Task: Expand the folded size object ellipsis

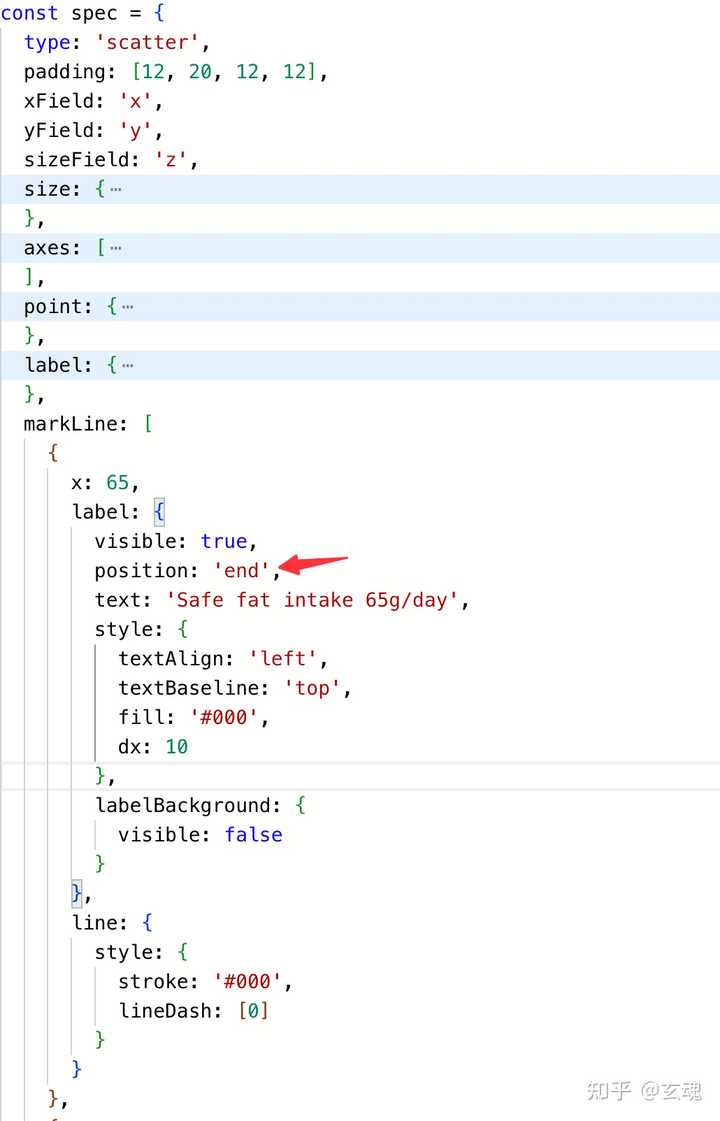Action: tap(116, 189)
